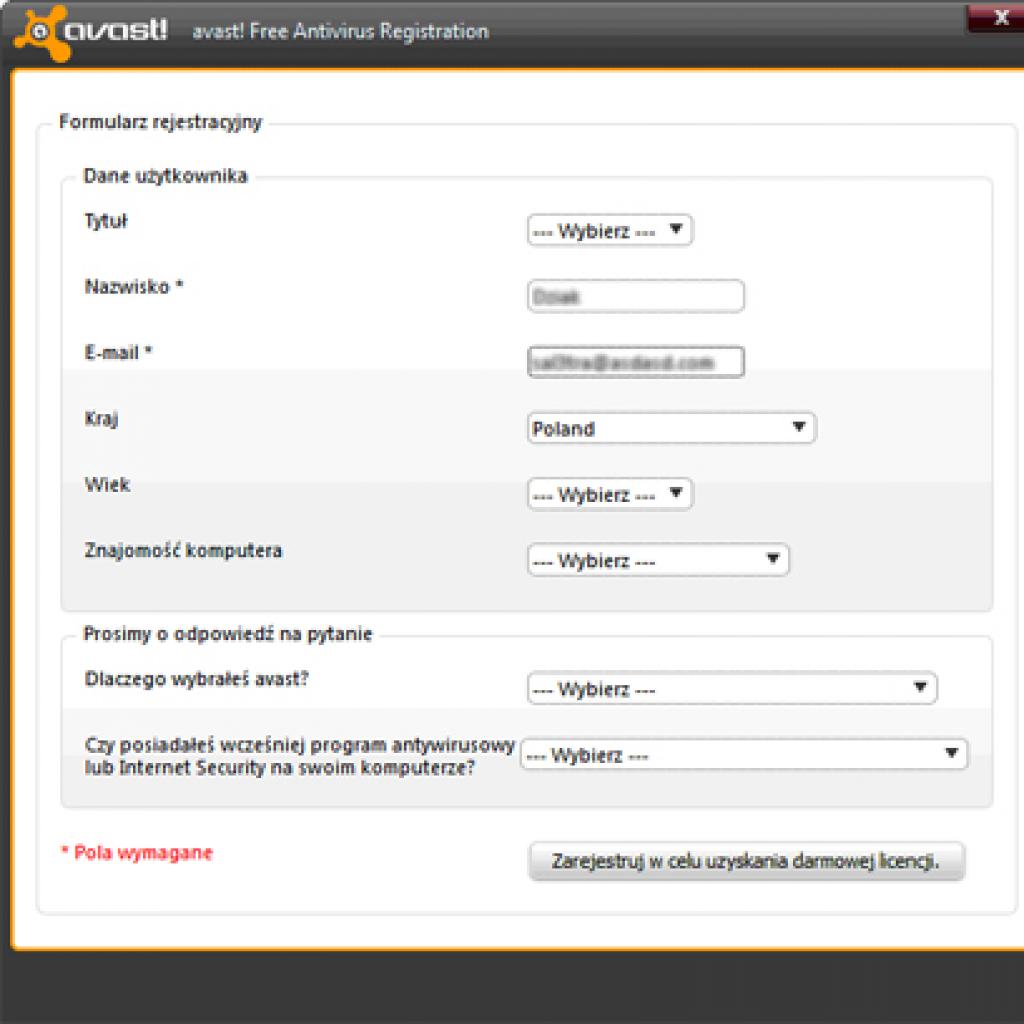
Task: Open the Dlaczego wybrałeś avast? dropdown
Action: [x=732, y=688]
